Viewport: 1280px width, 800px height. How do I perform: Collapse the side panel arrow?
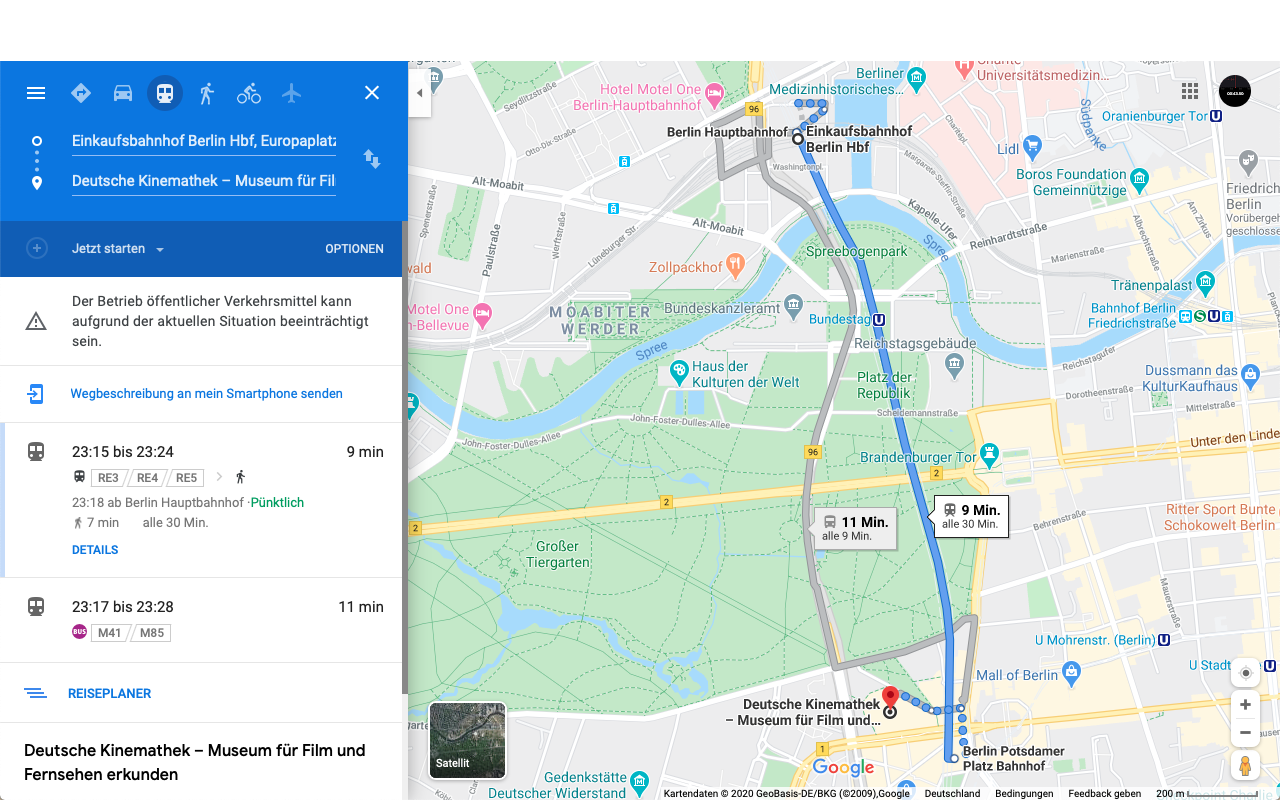point(420,93)
